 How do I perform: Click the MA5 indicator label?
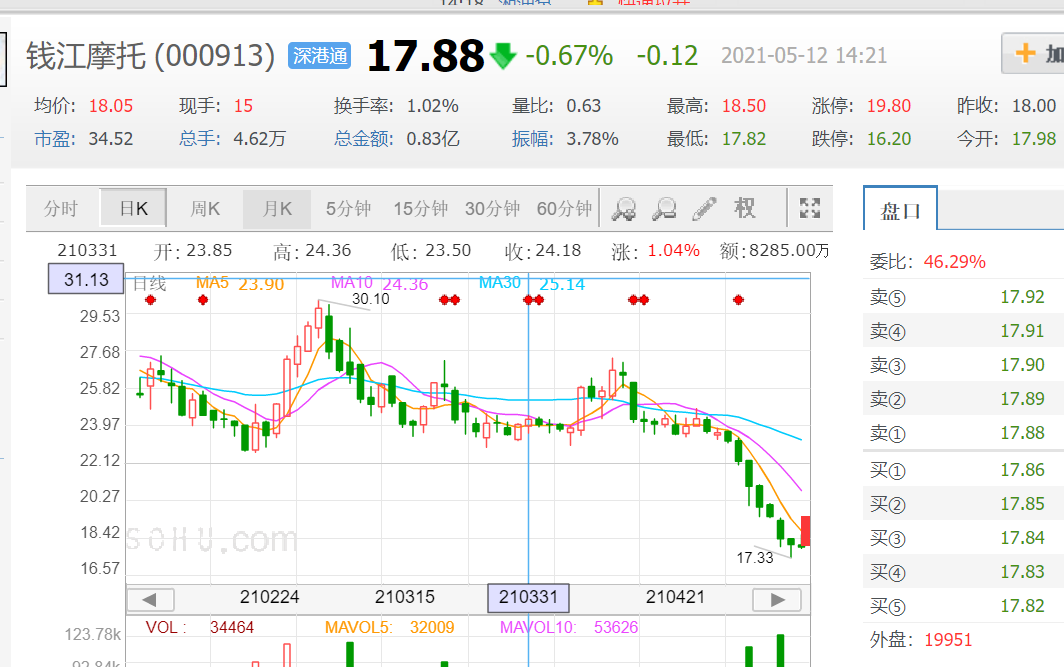tap(212, 282)
